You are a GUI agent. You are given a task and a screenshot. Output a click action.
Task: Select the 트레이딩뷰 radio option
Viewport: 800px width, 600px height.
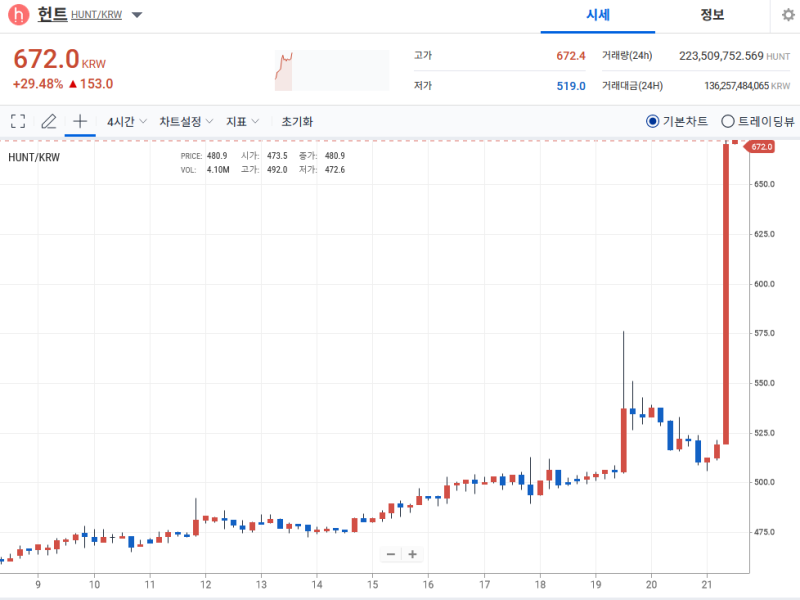point(728,121)
